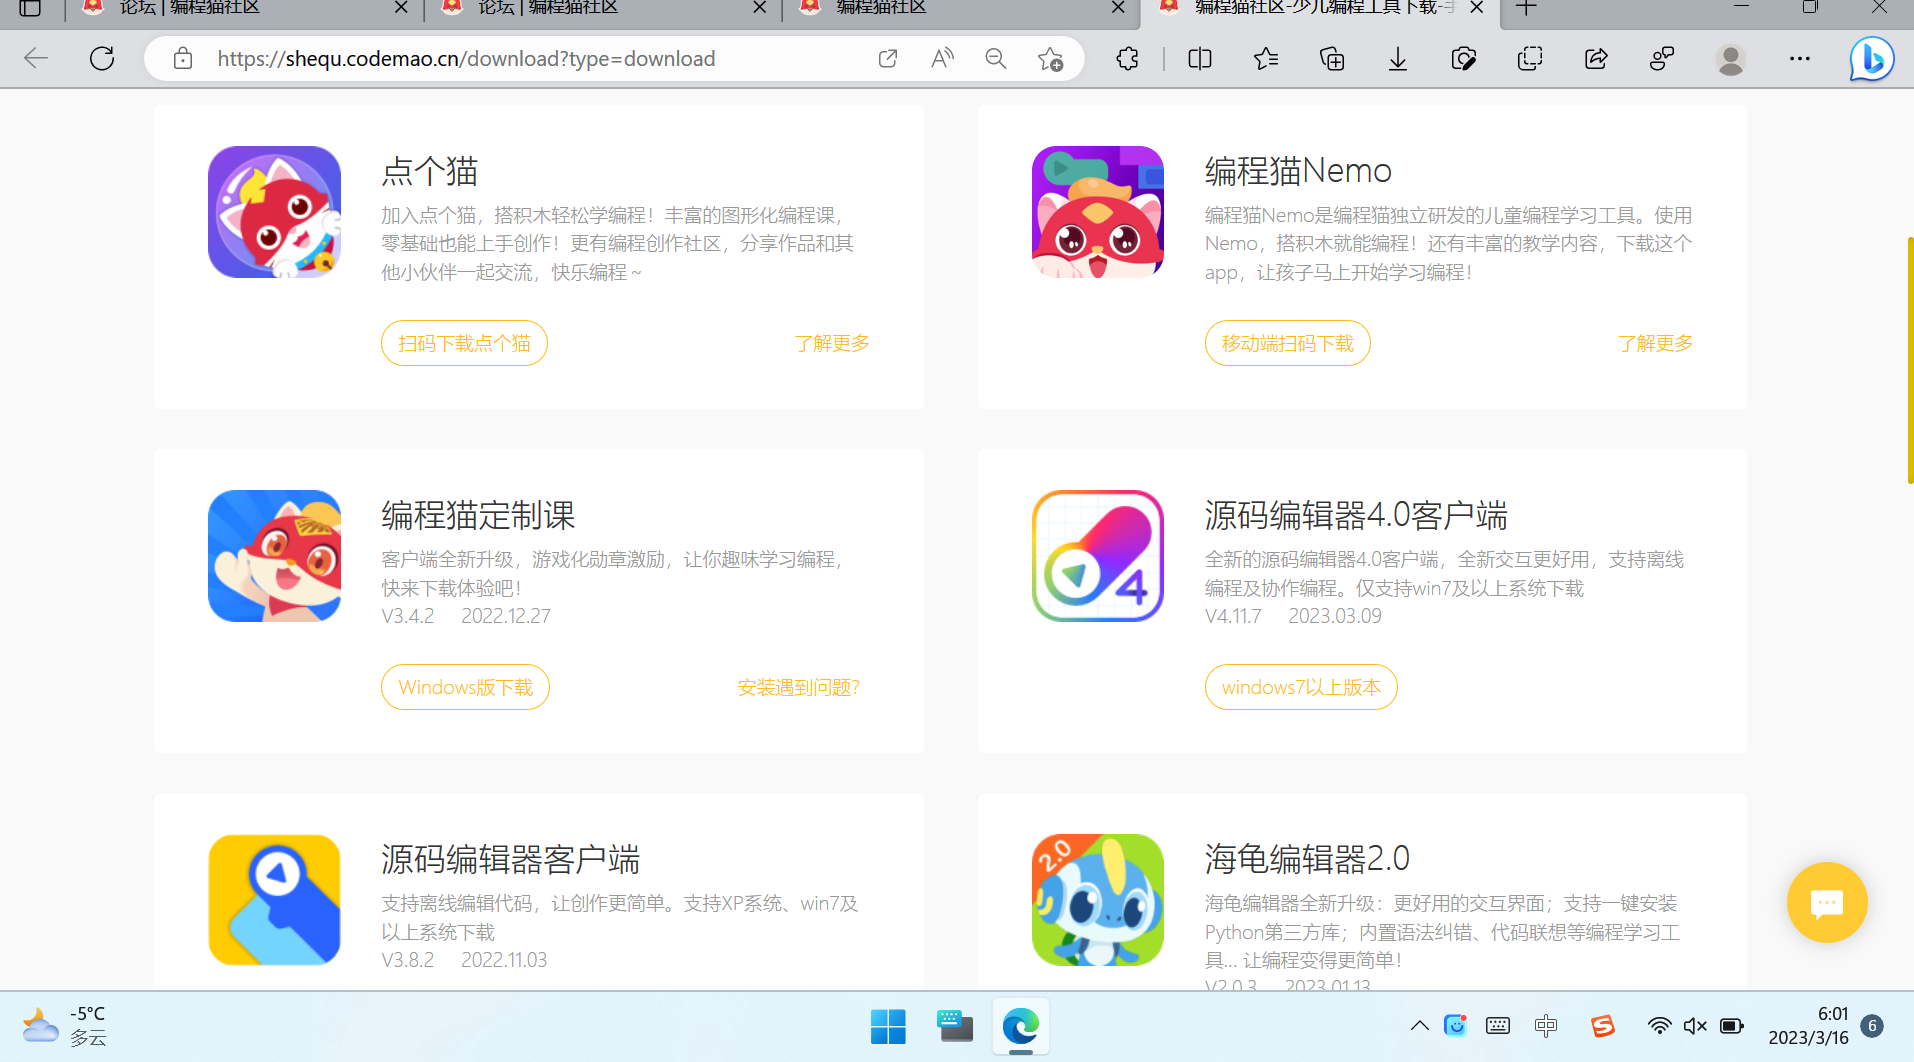Close the 编程猫社区-少儿编程工具下载 tab
The width and height of the screenshot is (1914, 1062).
[1477, 8]
